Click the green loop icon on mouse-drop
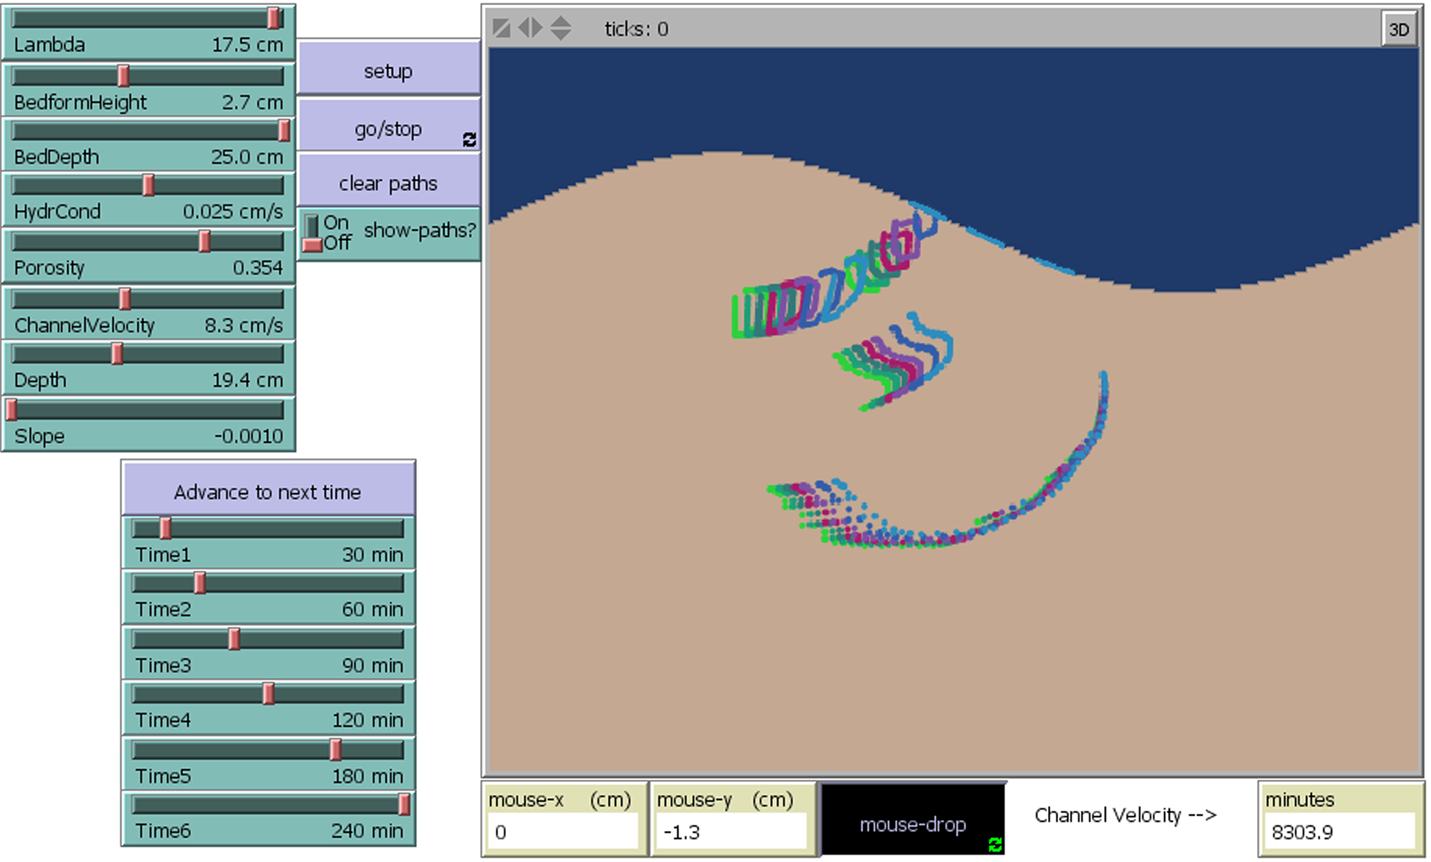This screenshot has width=1431, height=862. click(994, 845)
